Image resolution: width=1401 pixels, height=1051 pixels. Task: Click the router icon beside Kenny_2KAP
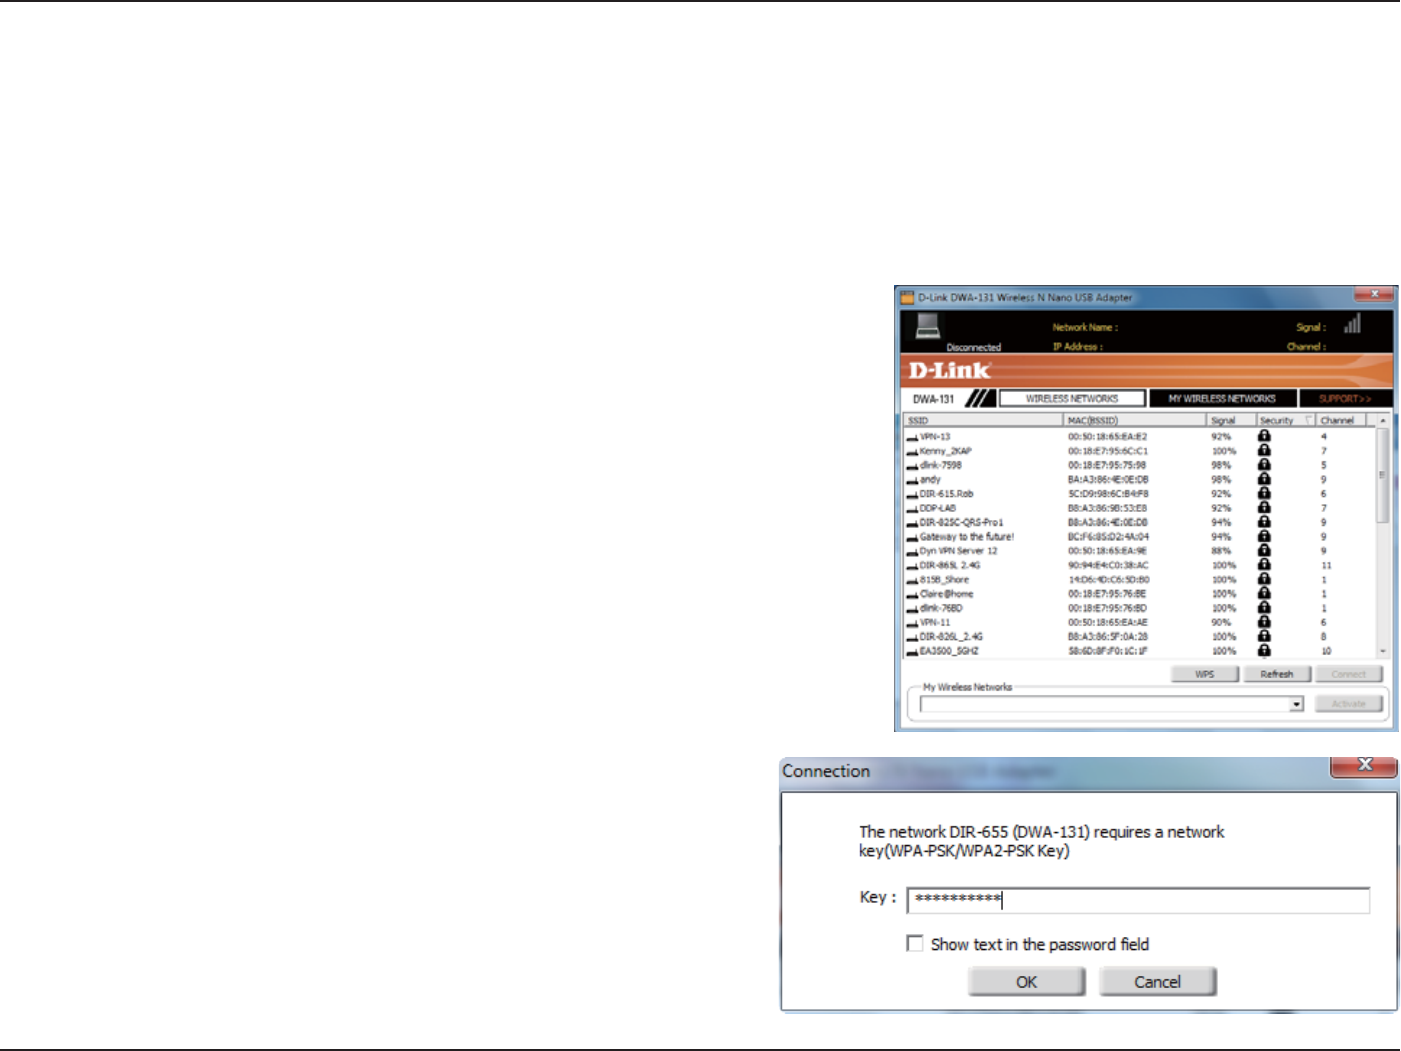click(x=912, y=452)
